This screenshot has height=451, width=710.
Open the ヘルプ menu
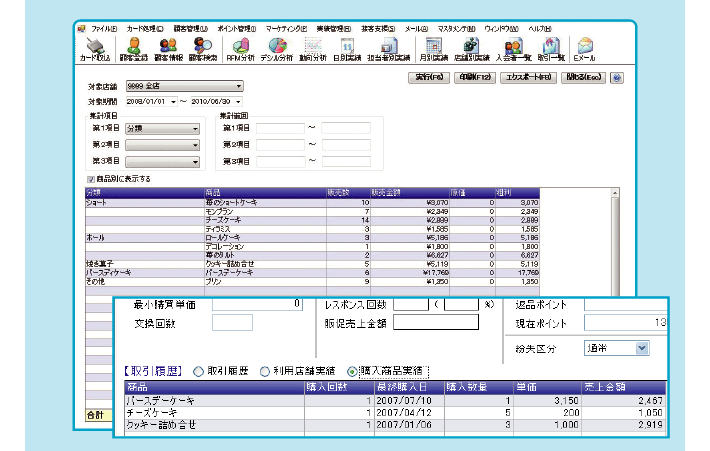pyautogui.click(x=540, y=29)
